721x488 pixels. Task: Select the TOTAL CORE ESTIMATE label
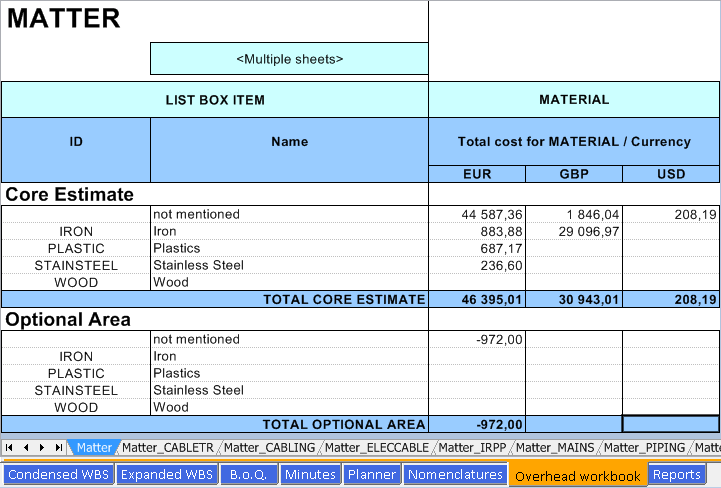(344, 299)
